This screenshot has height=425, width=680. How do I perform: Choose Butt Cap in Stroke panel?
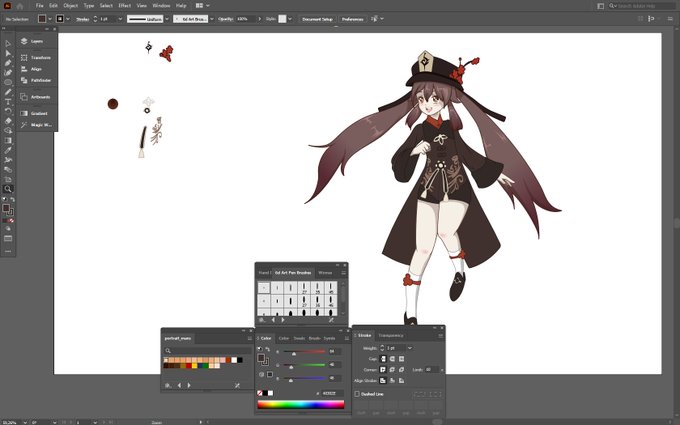383,359
